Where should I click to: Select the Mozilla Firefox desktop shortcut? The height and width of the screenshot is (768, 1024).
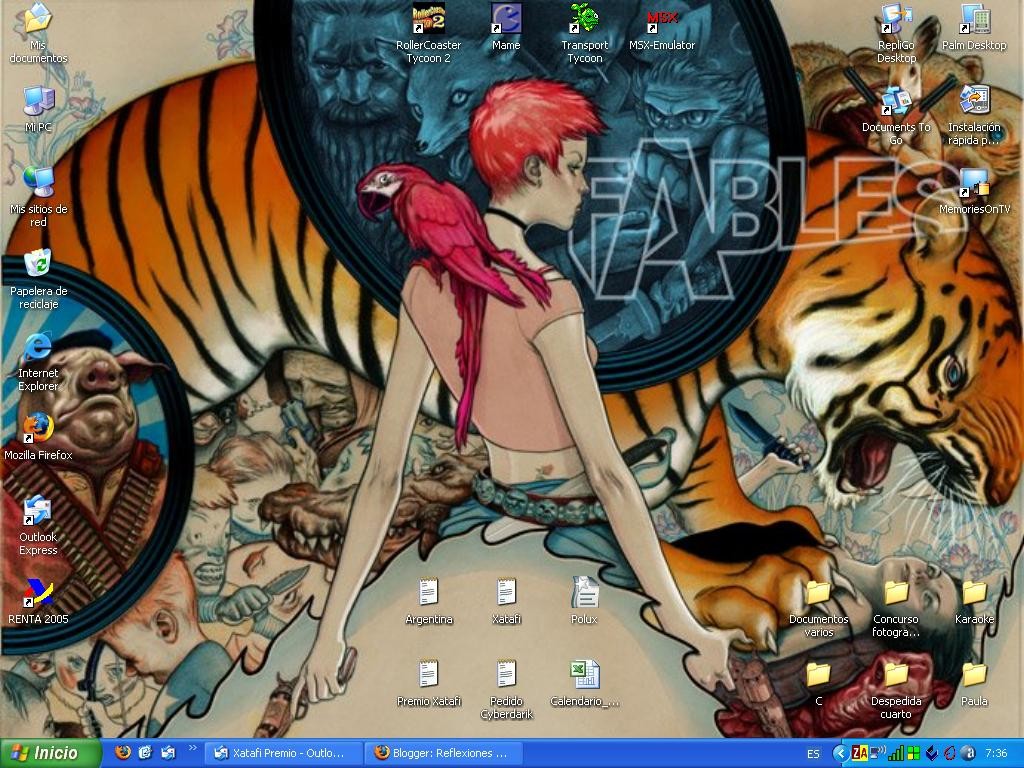tap(38, 436)
